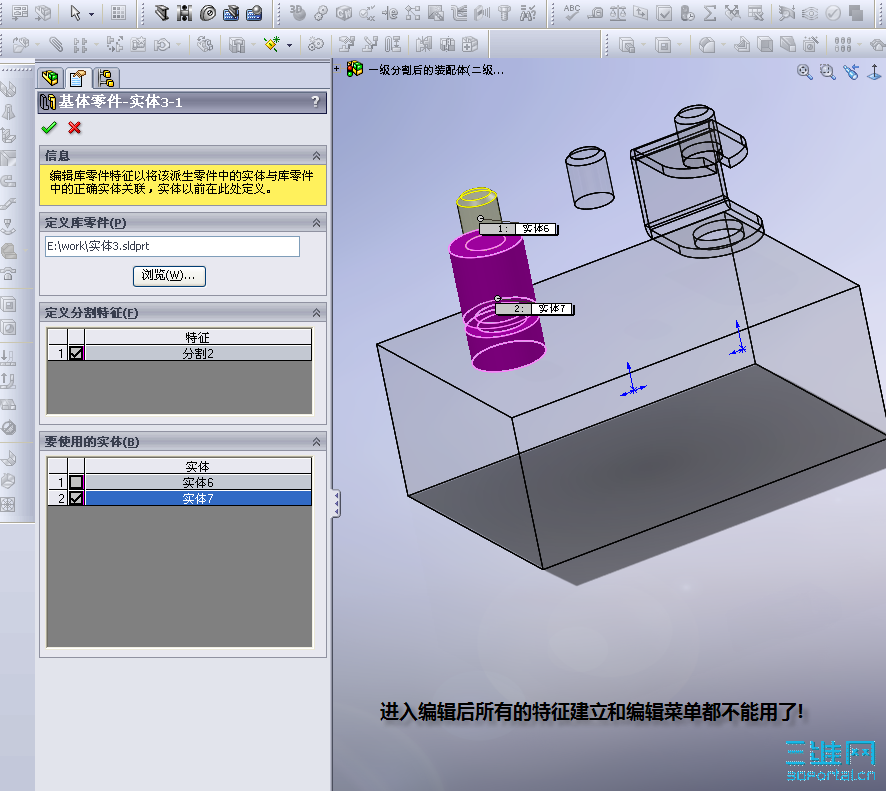Open the view display style dropdown
The height and width of the screenshot is (791, 886).
click(x=677, y=45)
